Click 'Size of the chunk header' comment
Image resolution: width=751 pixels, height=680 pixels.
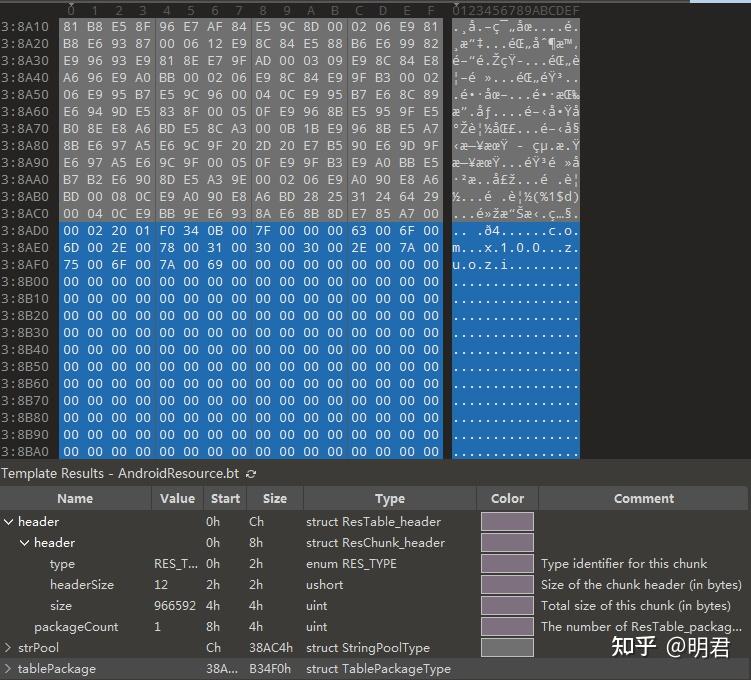pos(641,585)
